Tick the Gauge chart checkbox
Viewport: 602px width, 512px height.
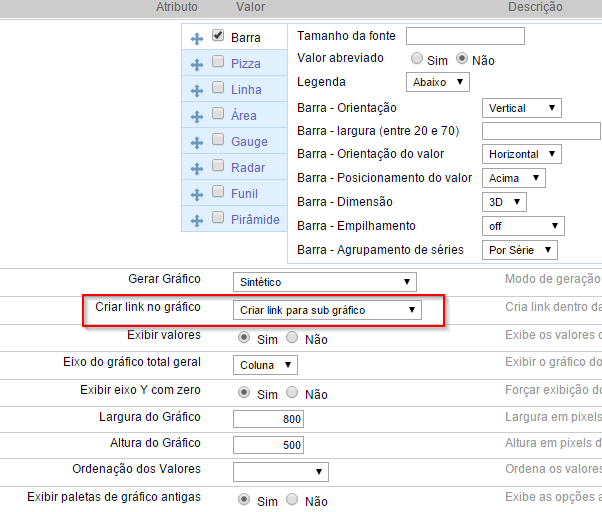(x=218, y=140)
